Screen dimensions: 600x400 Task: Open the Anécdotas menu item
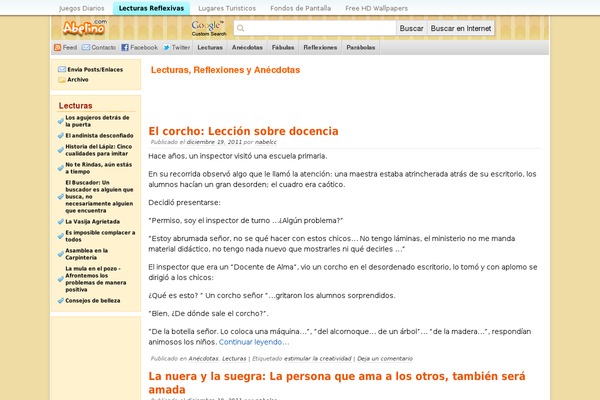(x=247, y=47)
